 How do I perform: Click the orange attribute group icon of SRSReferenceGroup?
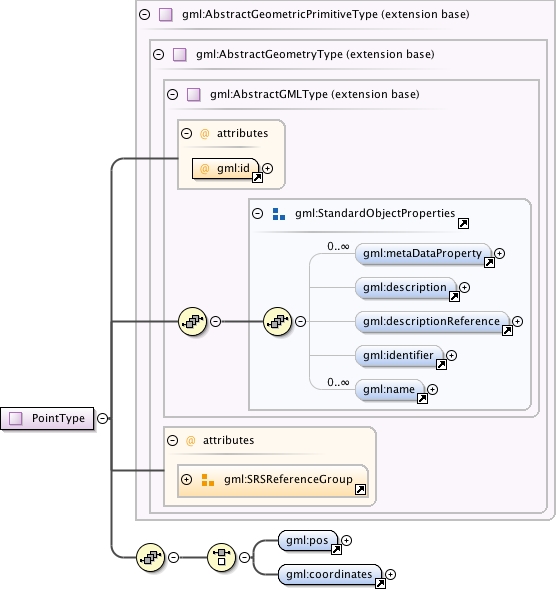point(207,480)
